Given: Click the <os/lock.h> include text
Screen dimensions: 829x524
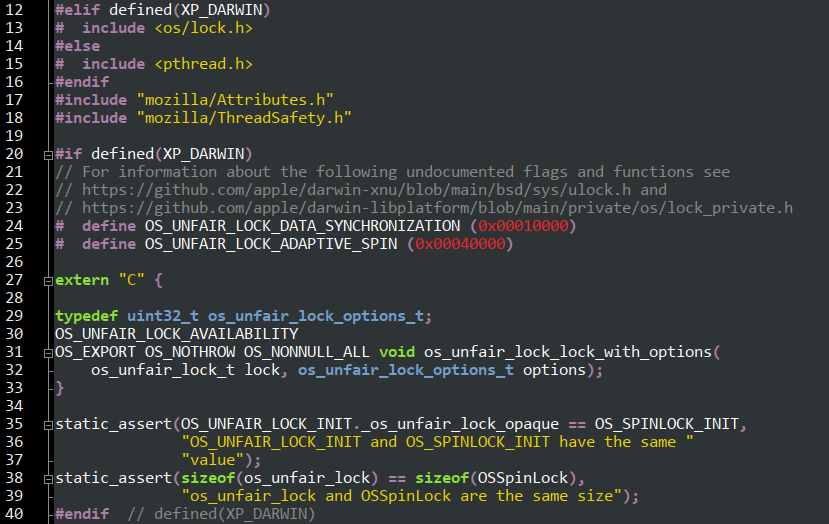Looking at the screenshot, I should pos(204,28).
